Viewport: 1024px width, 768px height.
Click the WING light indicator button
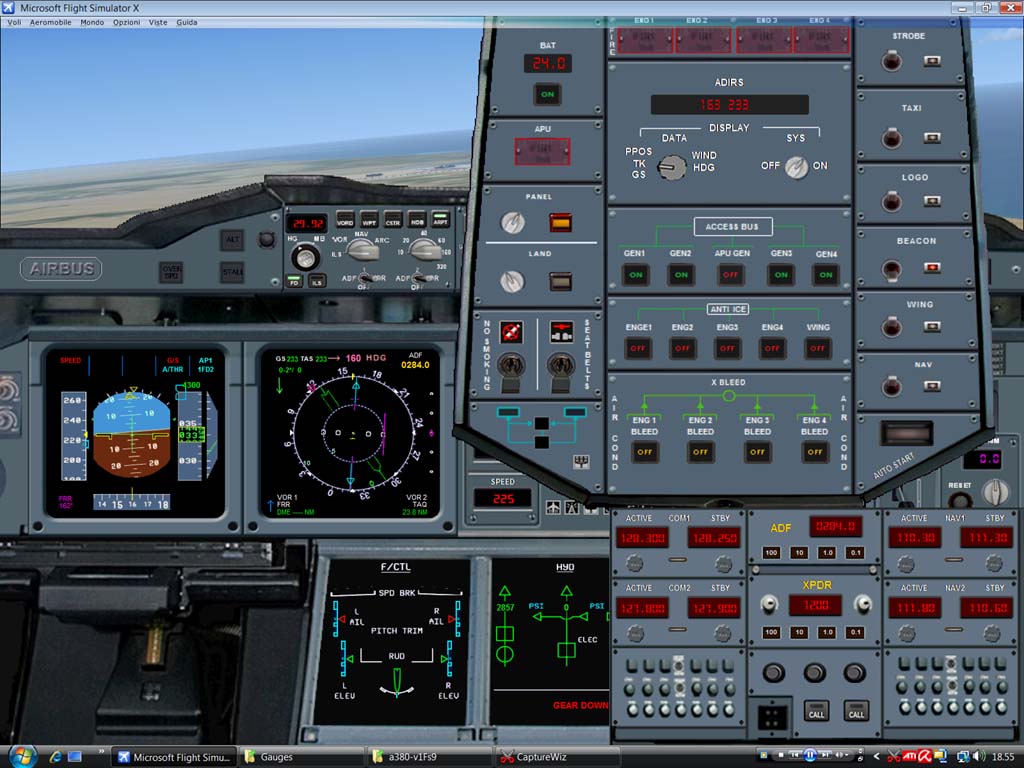932,327
